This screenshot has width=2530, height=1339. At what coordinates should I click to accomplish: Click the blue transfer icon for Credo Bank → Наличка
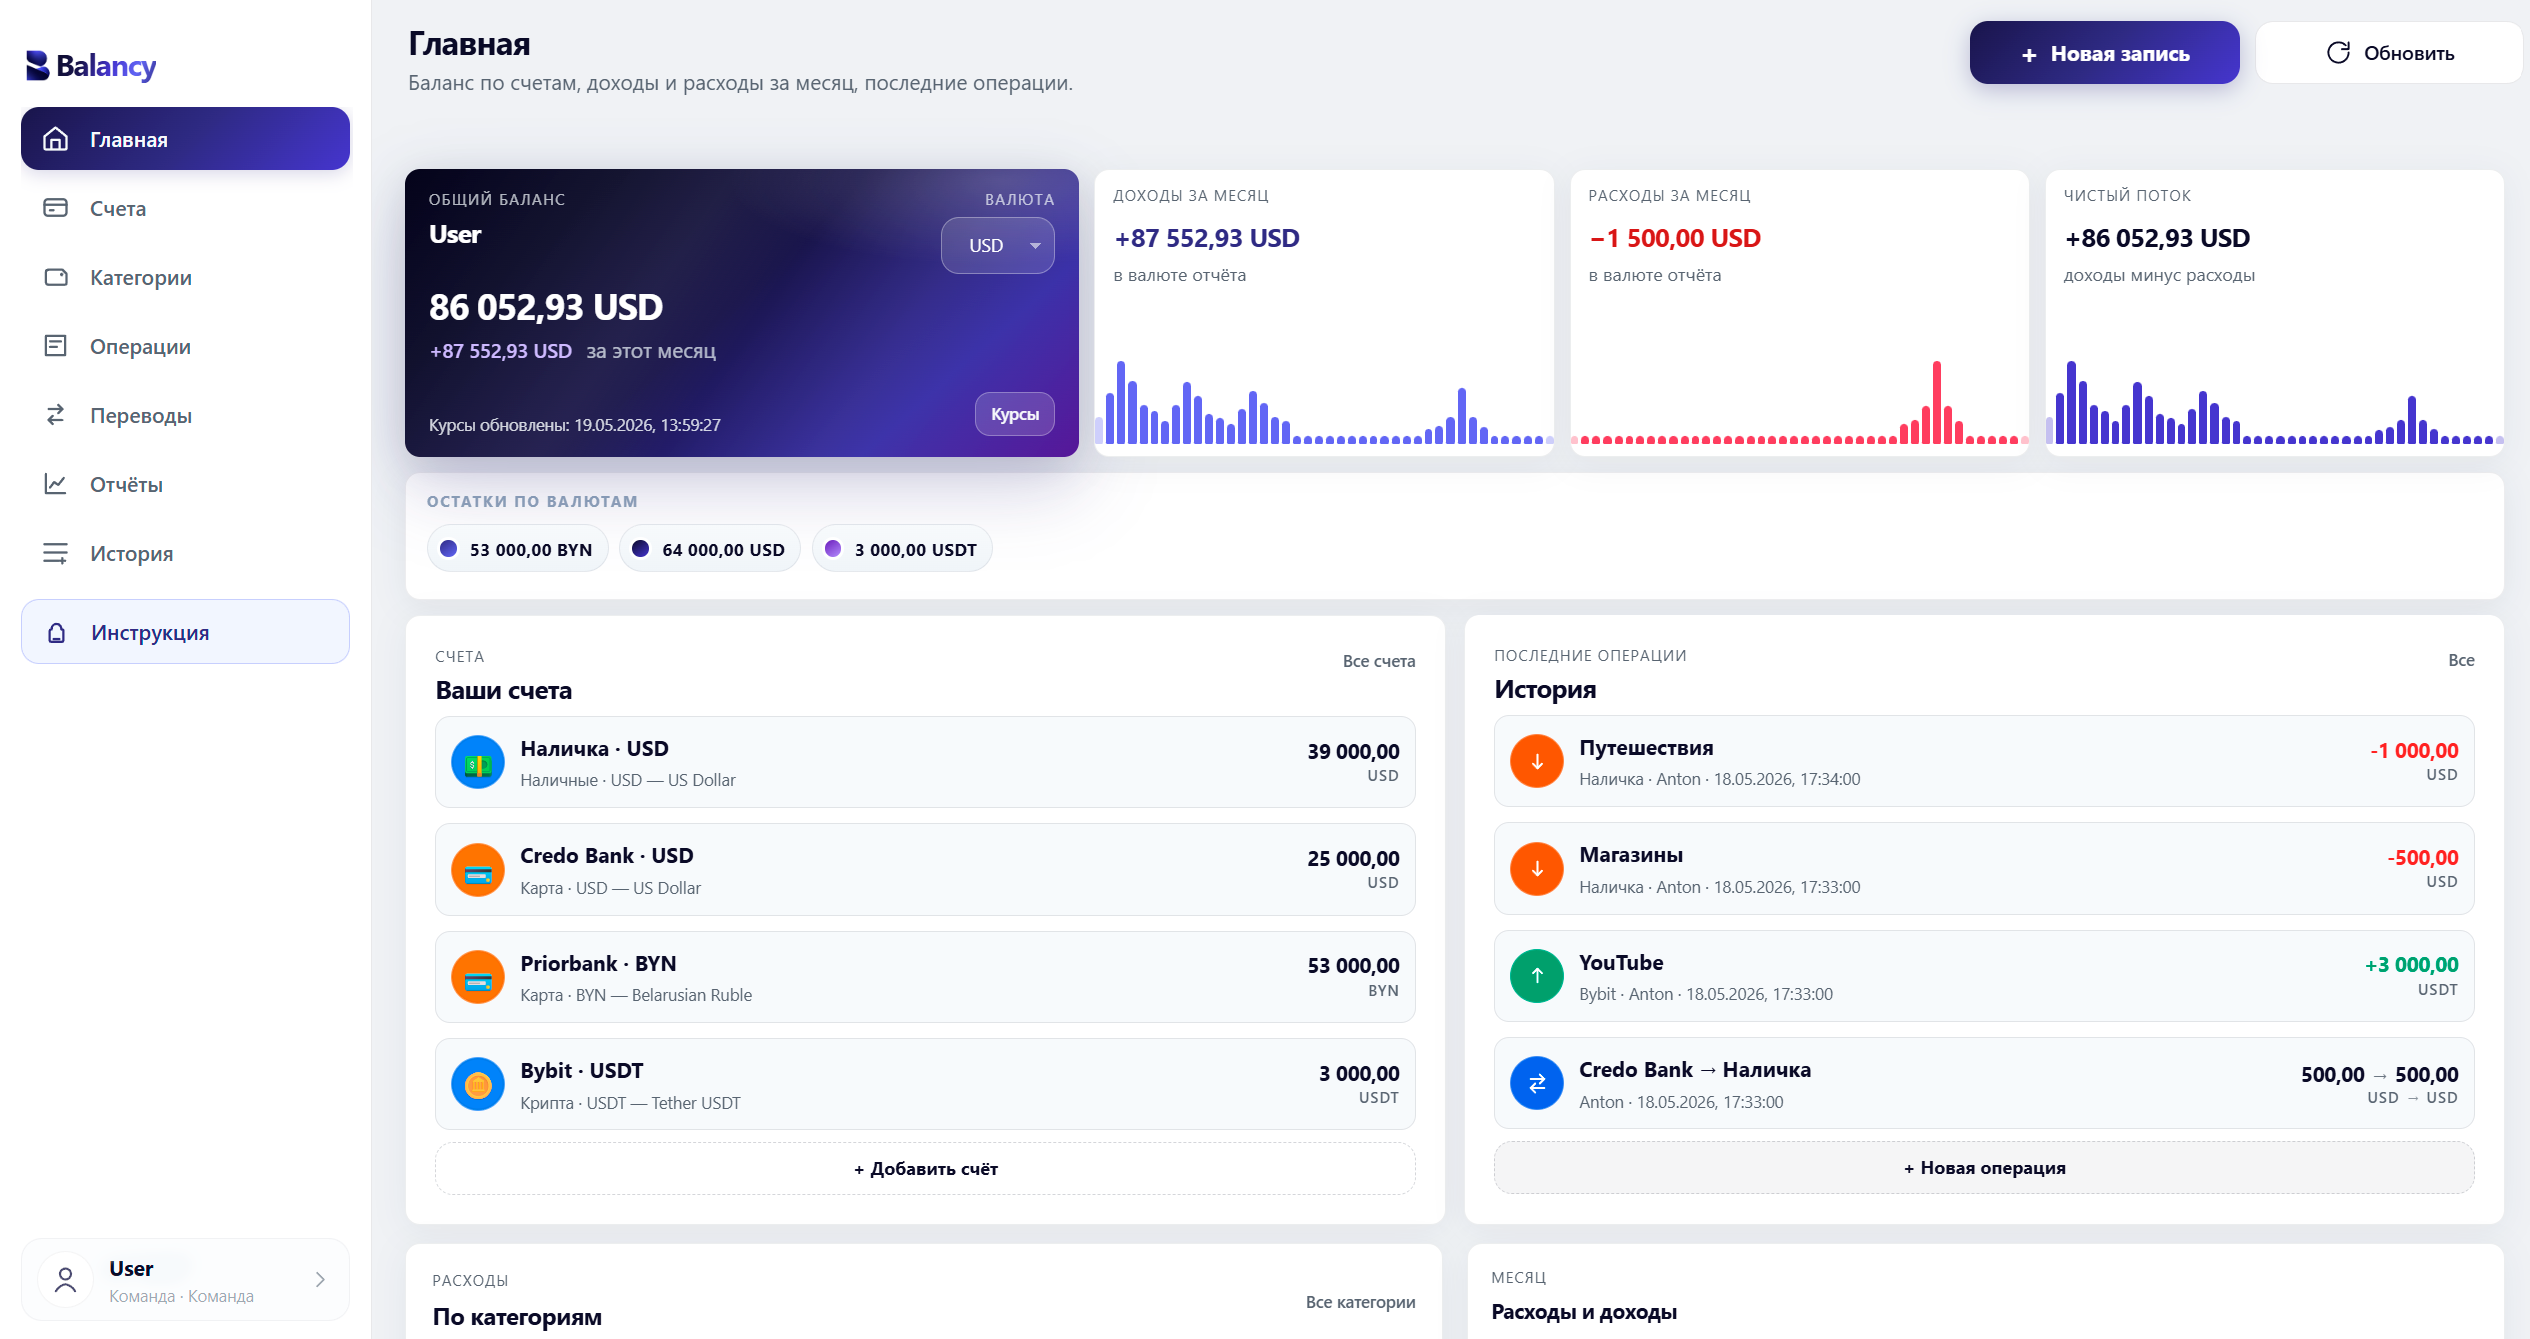[1537, 1084]
